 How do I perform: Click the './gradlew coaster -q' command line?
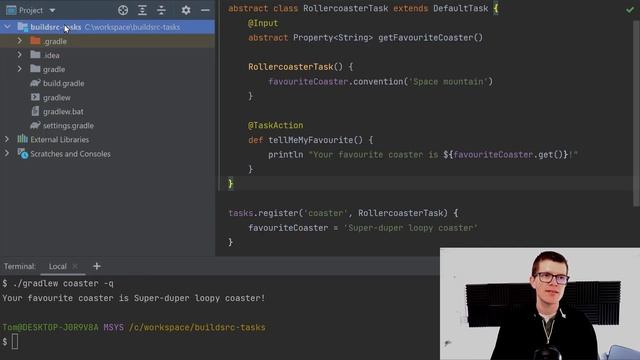pyautogui.click(x=63, y=283)
